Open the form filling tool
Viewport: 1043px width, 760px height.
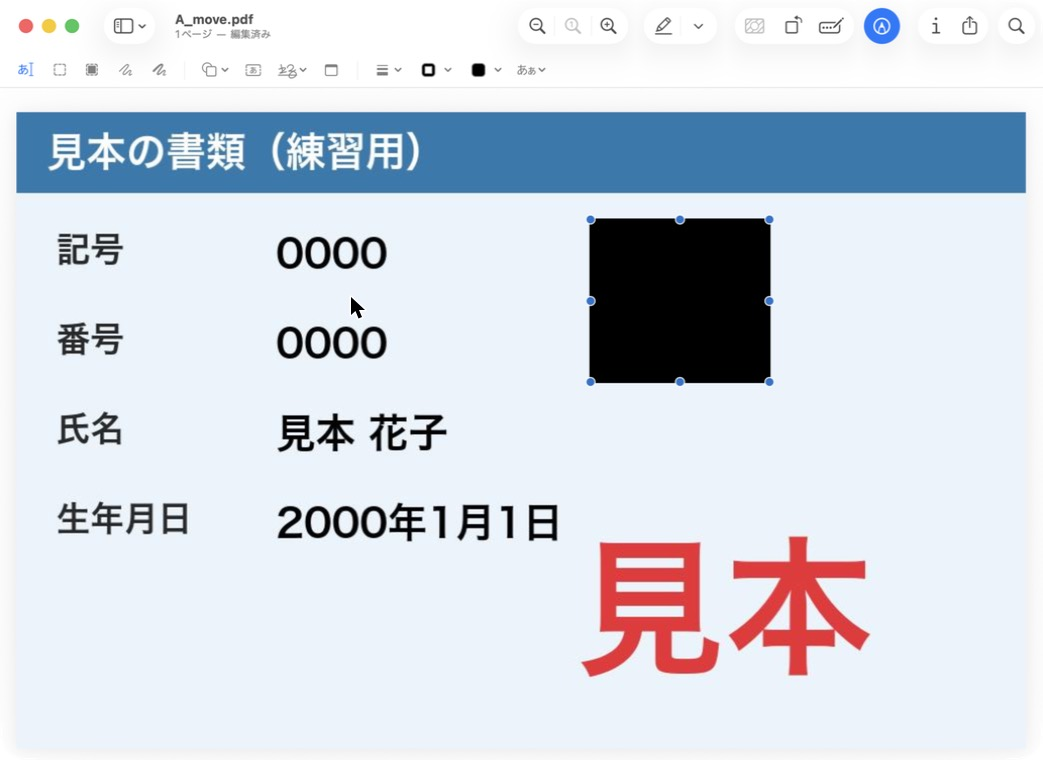[831, 26]
